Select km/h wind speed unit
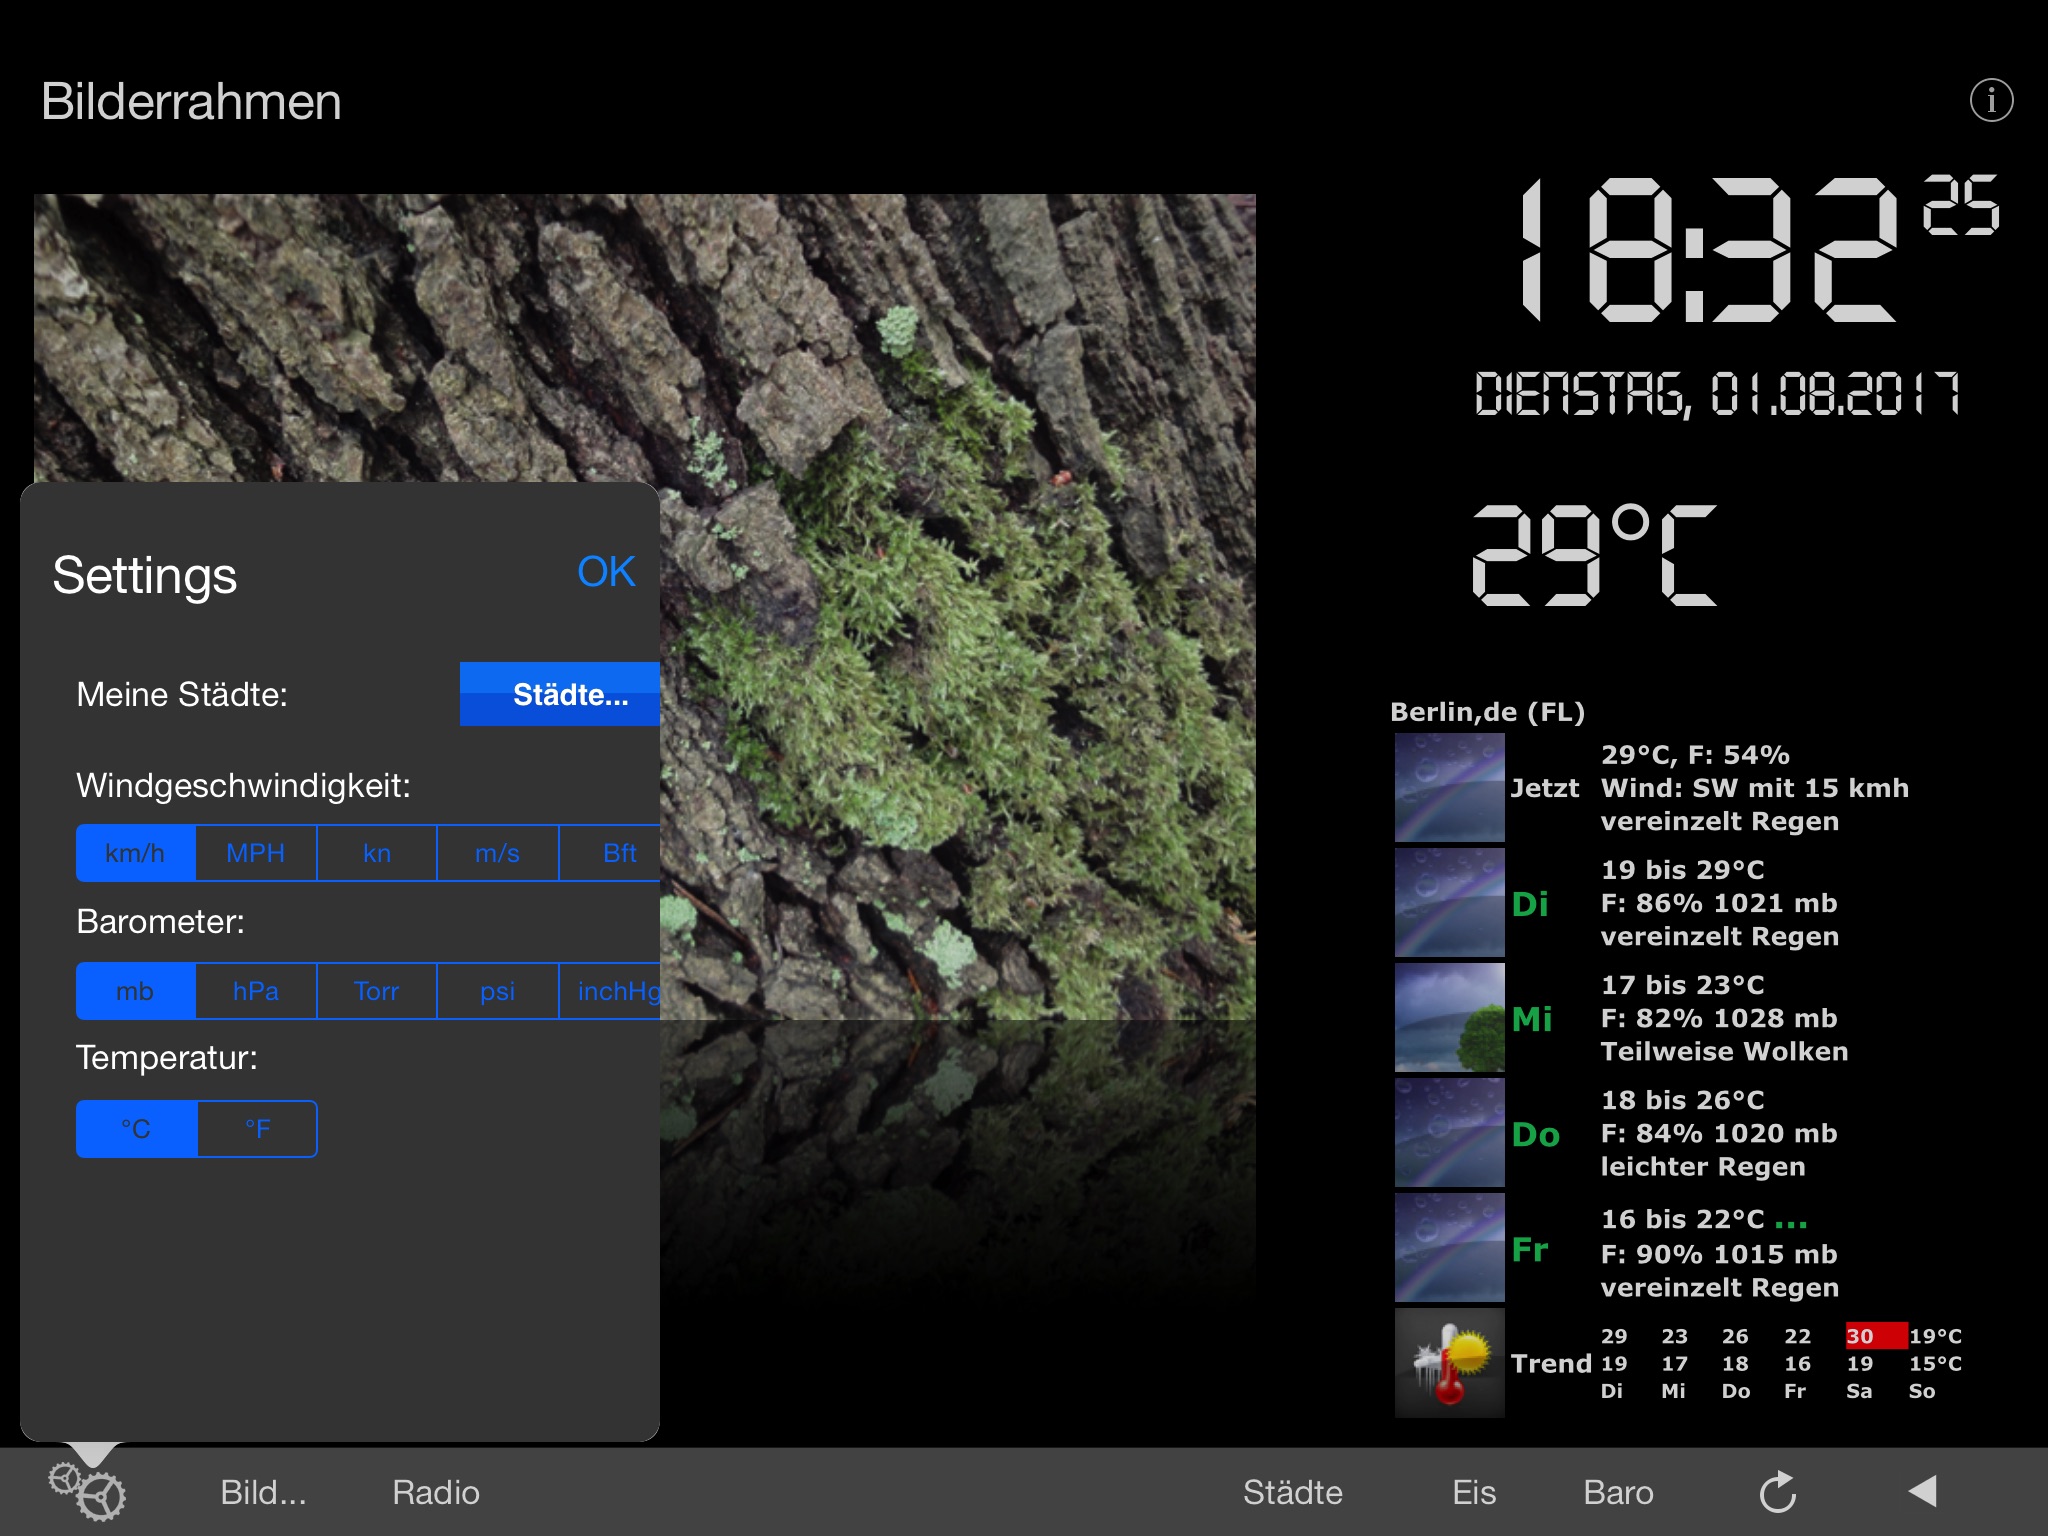The width and height of the screenshot is (2048, 1536). (136, 853)
